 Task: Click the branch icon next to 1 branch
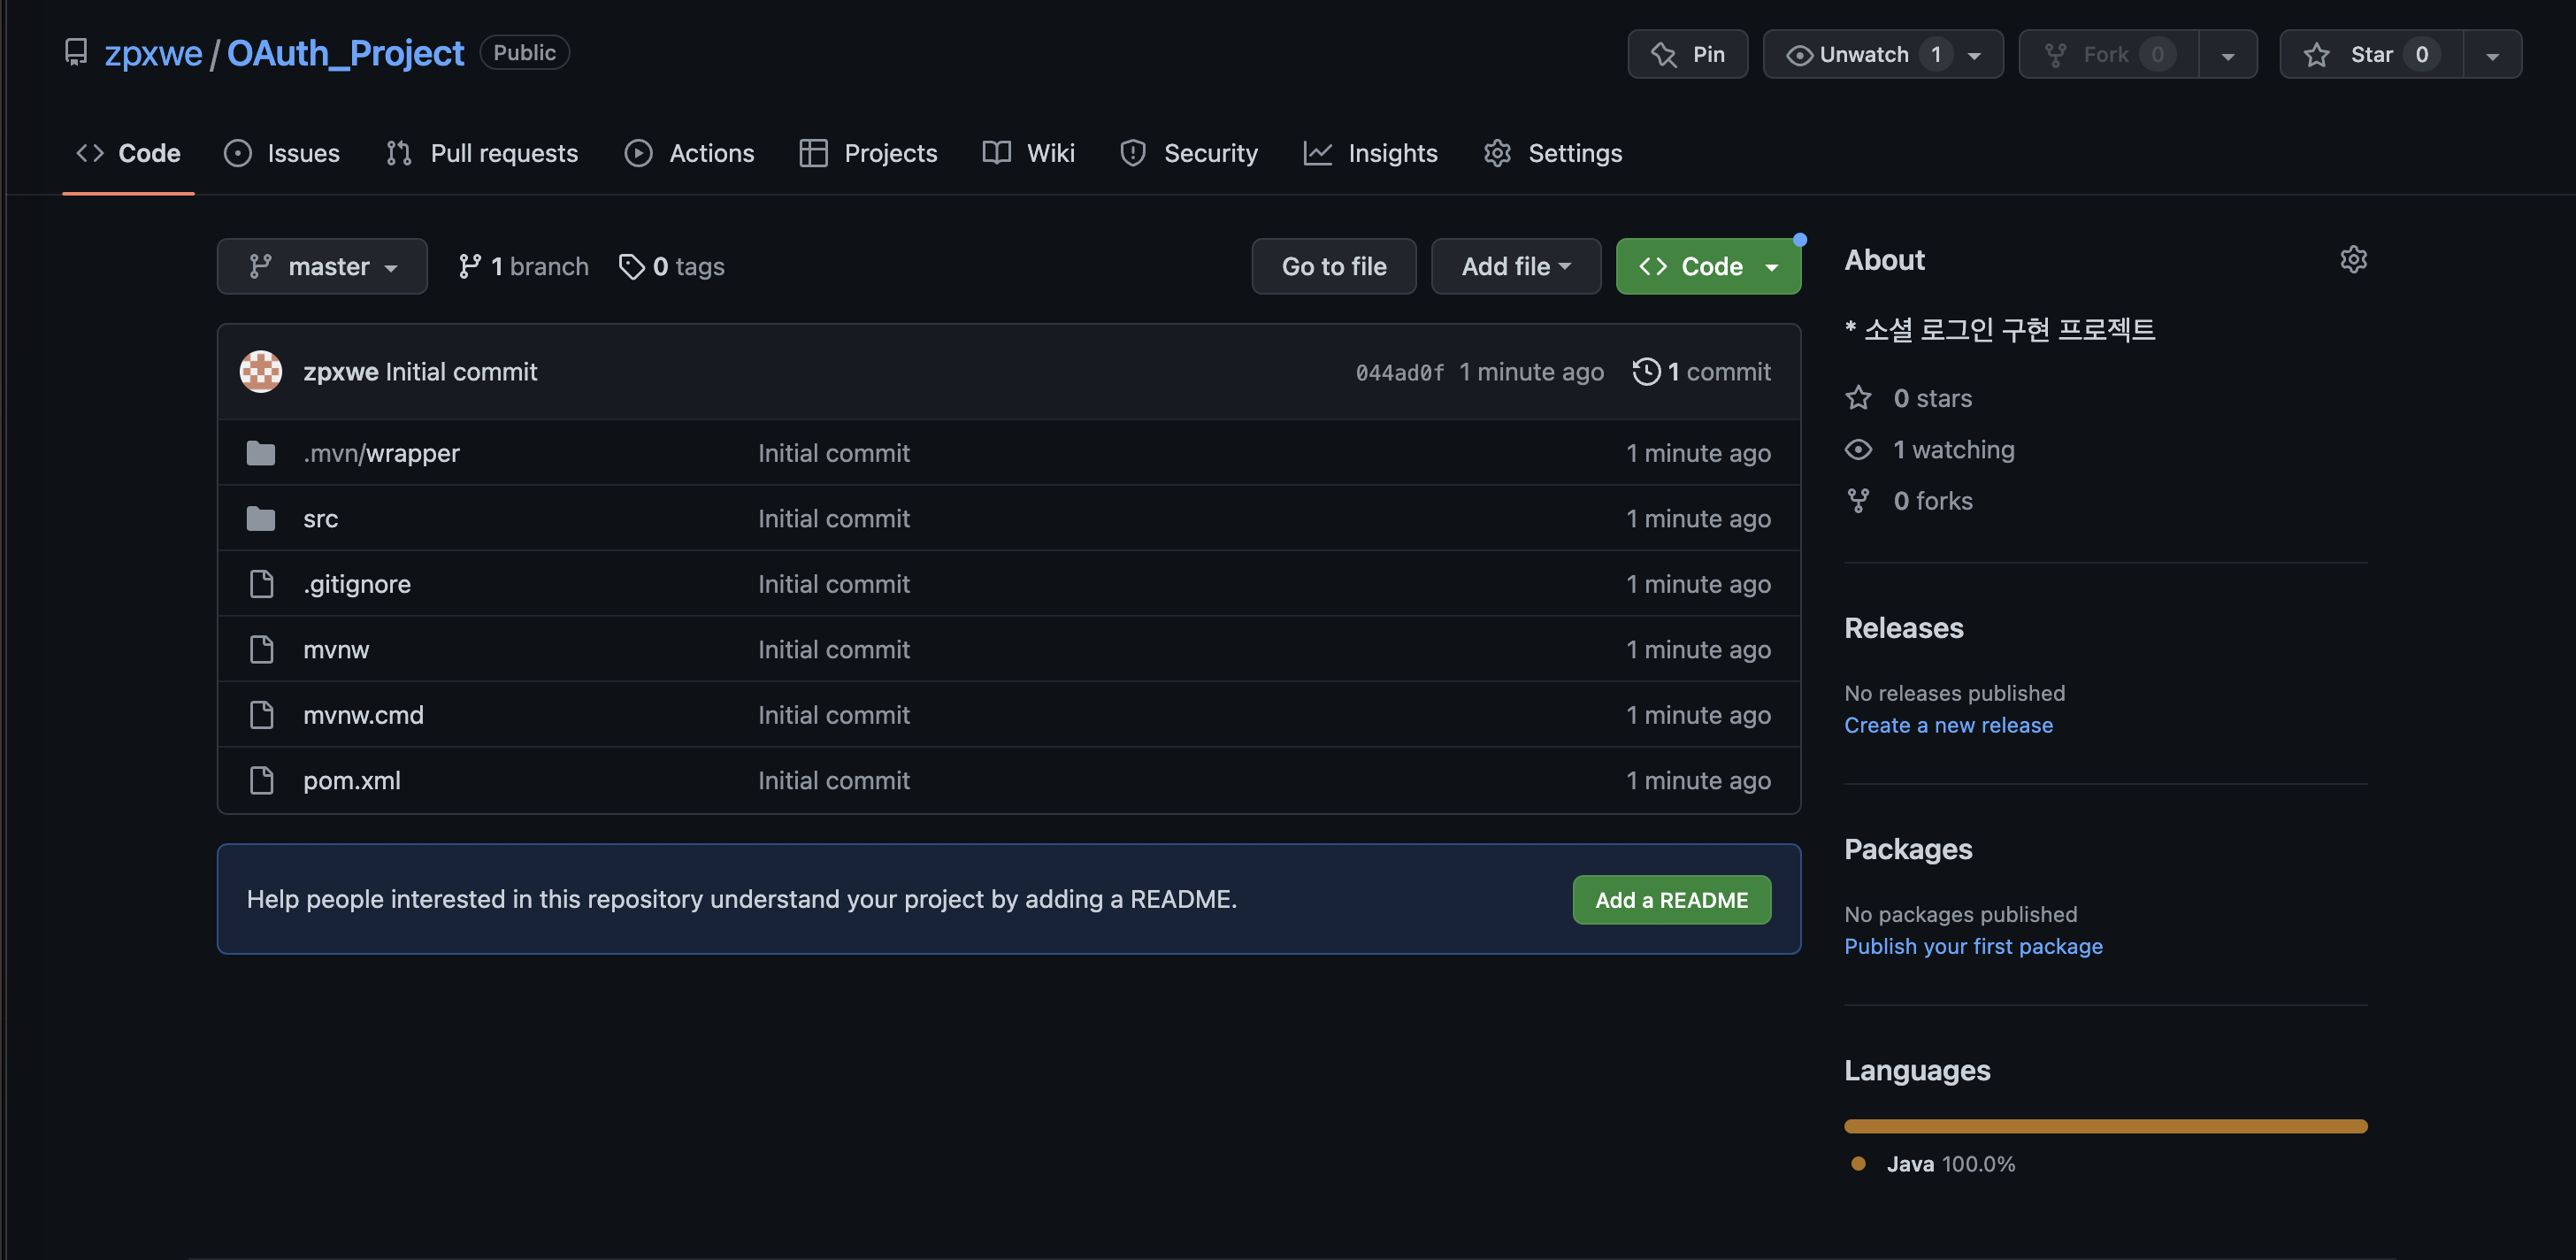tap(469, 267)
